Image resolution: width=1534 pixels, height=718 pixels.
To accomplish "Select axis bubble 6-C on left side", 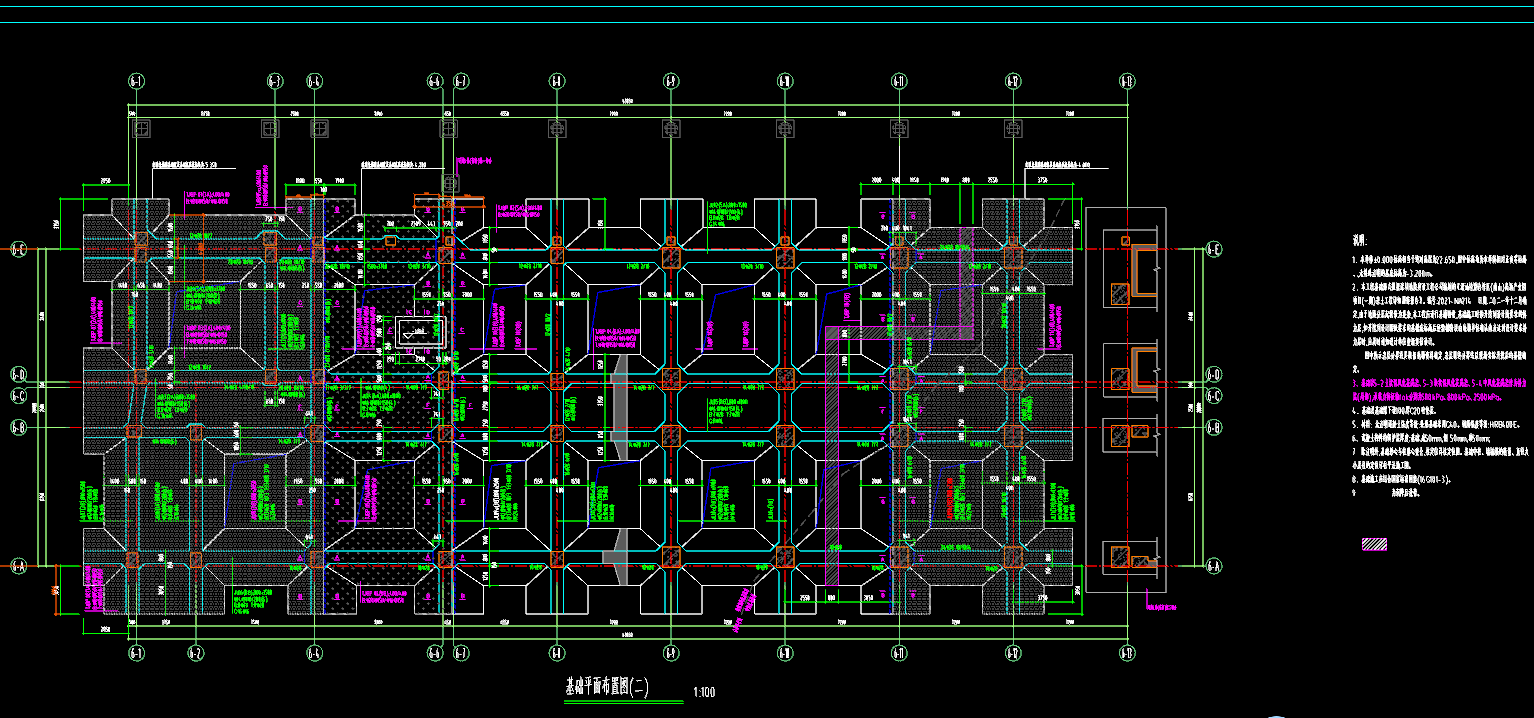I will [x=18, y=395].
